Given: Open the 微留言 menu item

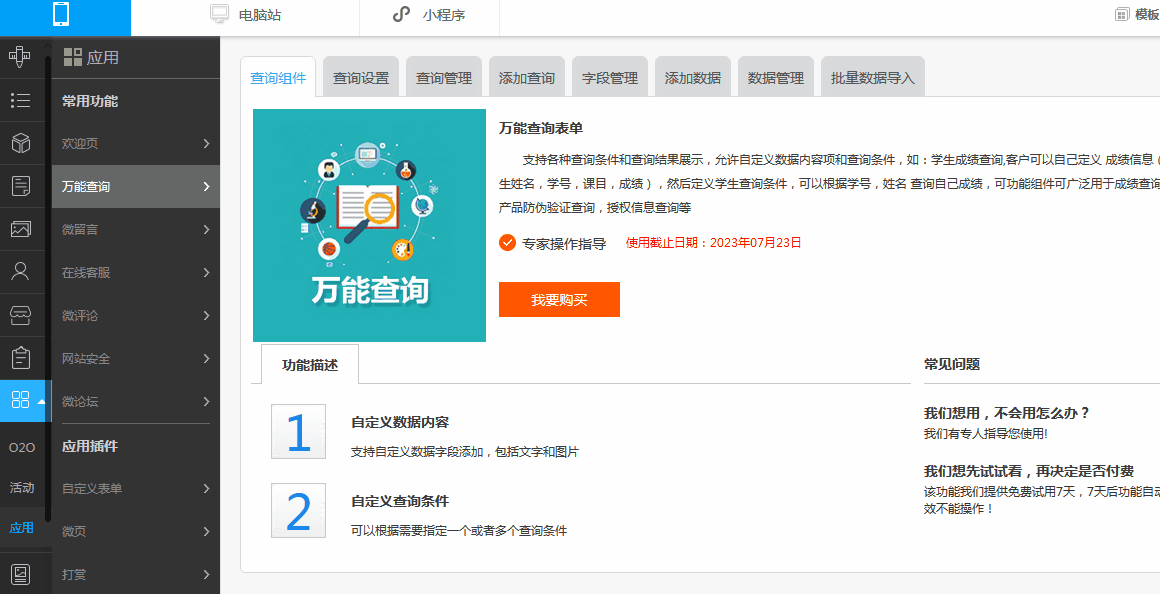Looking at the screenshot, I should coord(136,229).
